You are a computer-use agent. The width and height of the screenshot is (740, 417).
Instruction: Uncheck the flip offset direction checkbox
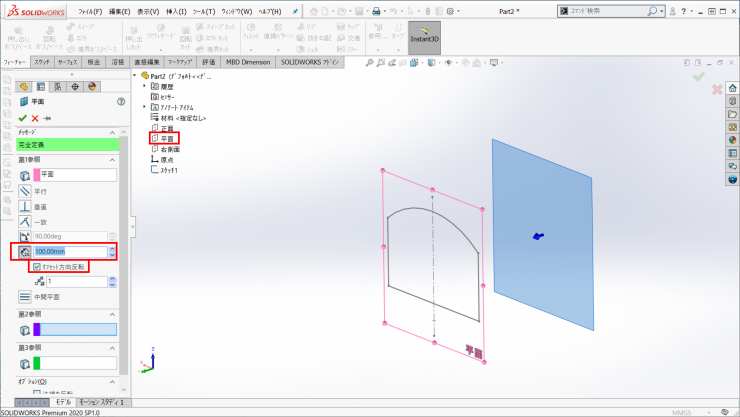tap(37, 267)
